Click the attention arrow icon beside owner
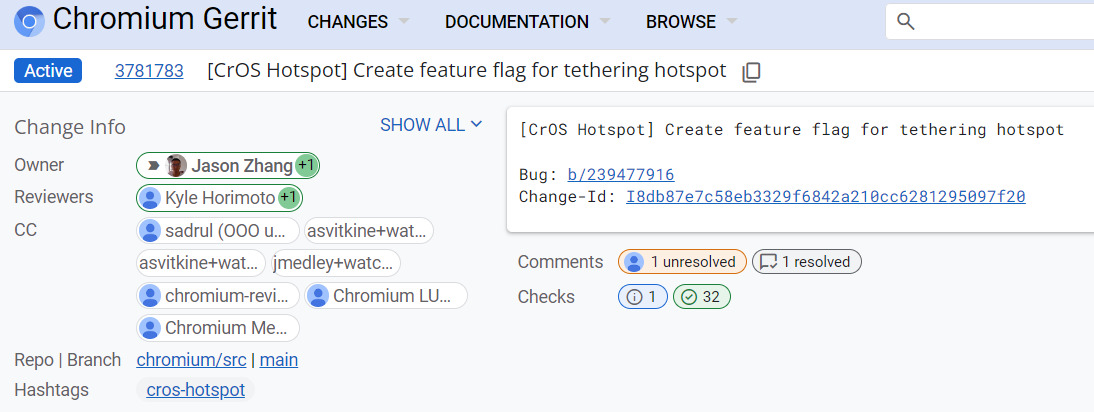The height and width of the screenshot is (412, 1094). pos(153,165)
